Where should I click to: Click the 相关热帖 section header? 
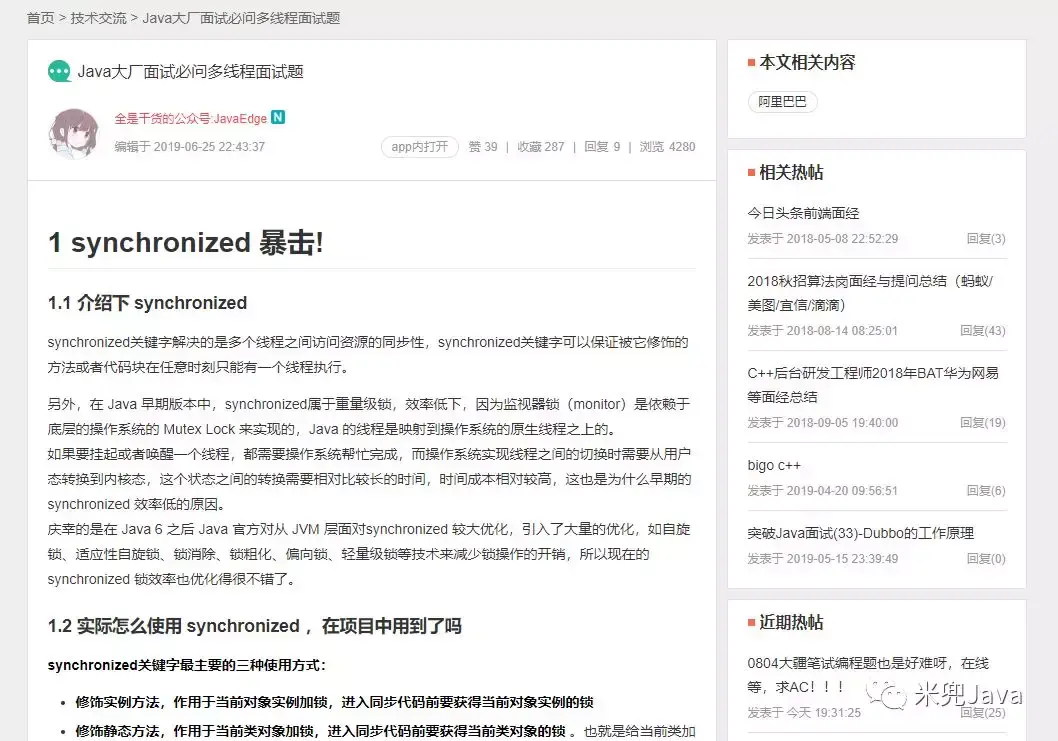791,173
